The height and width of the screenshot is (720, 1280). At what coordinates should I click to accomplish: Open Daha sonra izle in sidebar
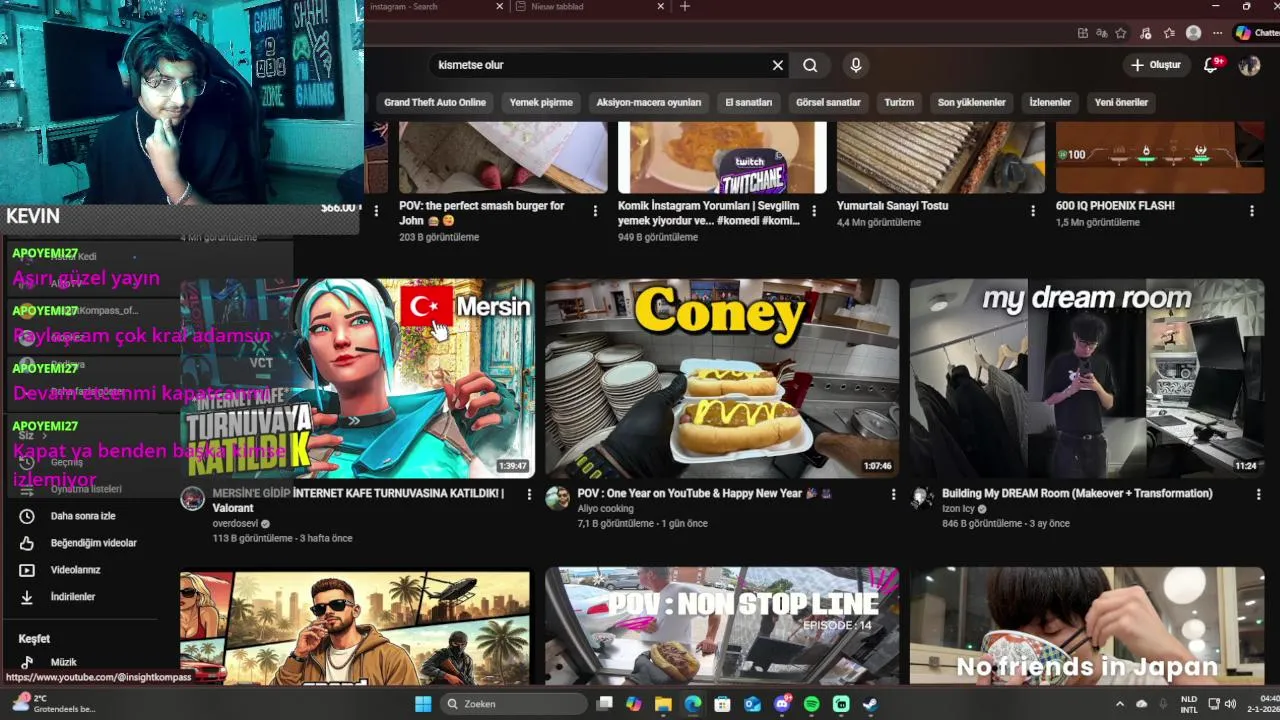(x=85, y=516)
